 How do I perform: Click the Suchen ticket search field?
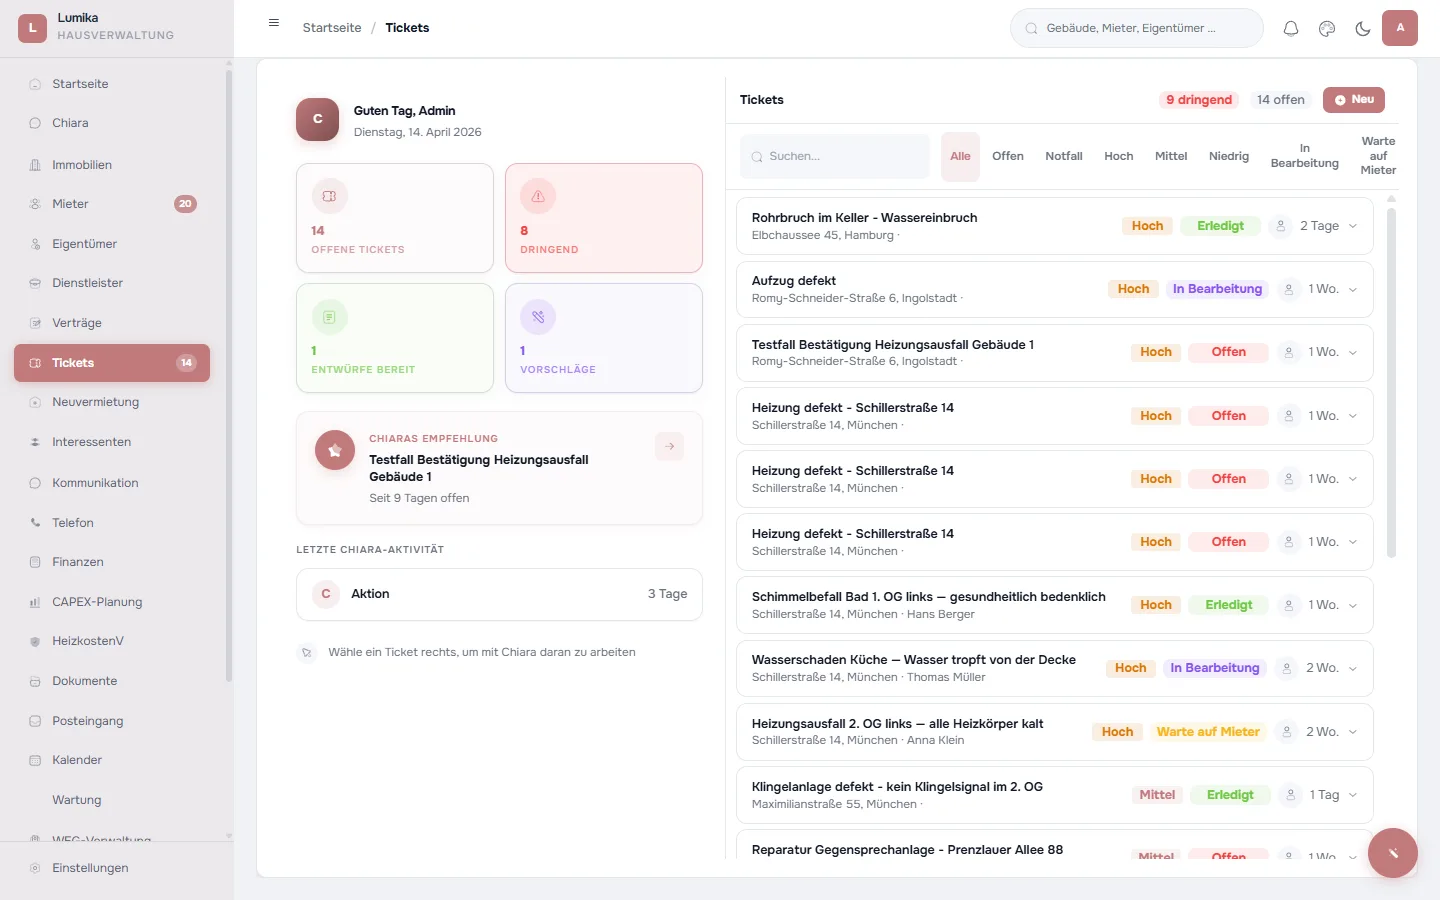(x=835, y=156)
